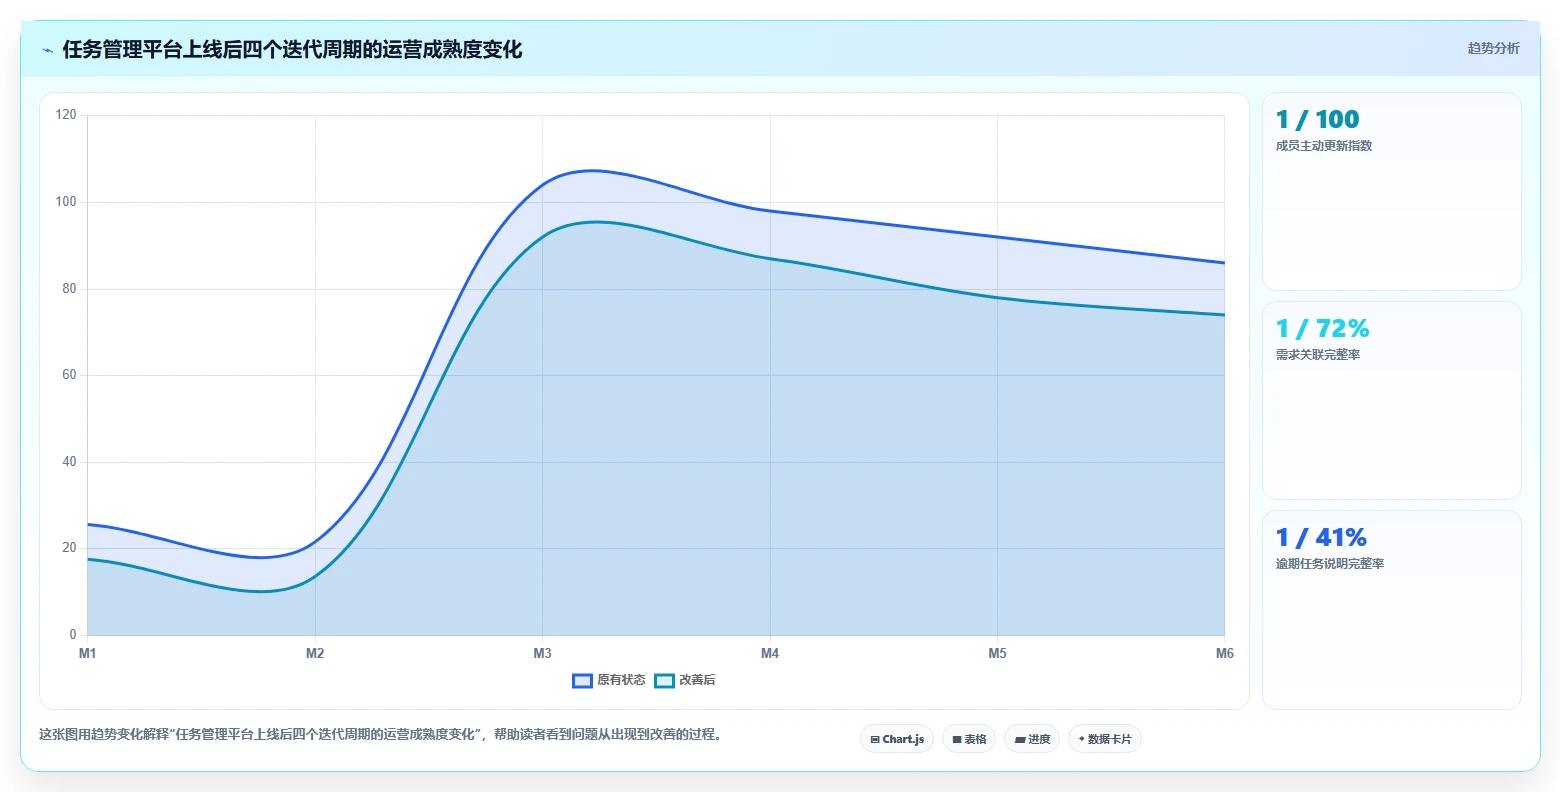Click the 20 y-axis label

(x=69, y=548)
